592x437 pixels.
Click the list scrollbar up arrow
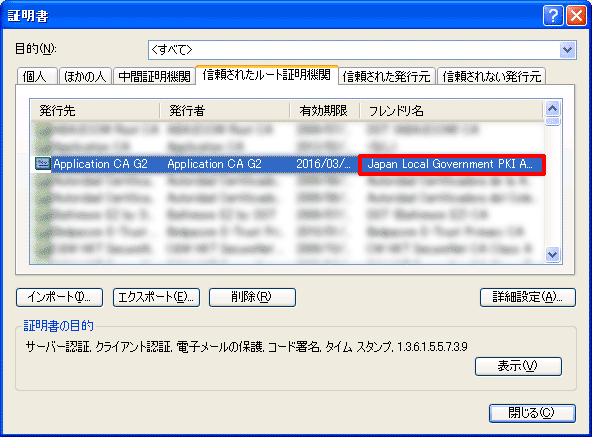pos(553,109)
